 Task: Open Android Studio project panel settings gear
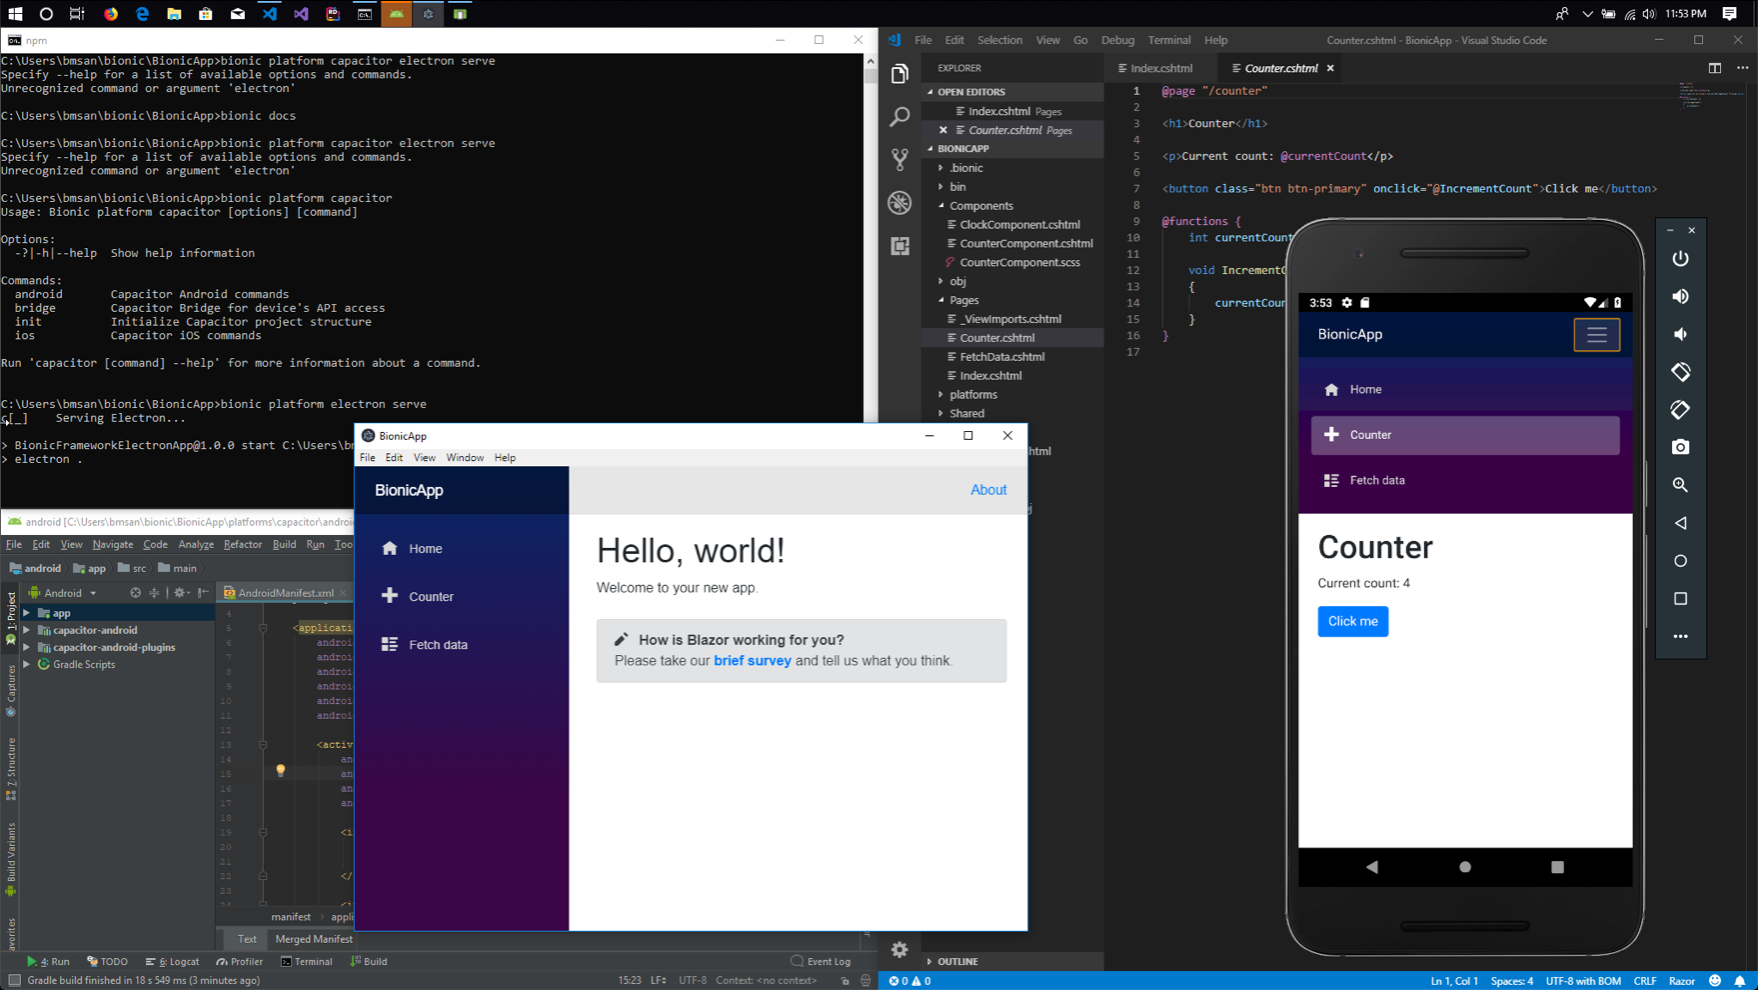(x=181, y=593)
